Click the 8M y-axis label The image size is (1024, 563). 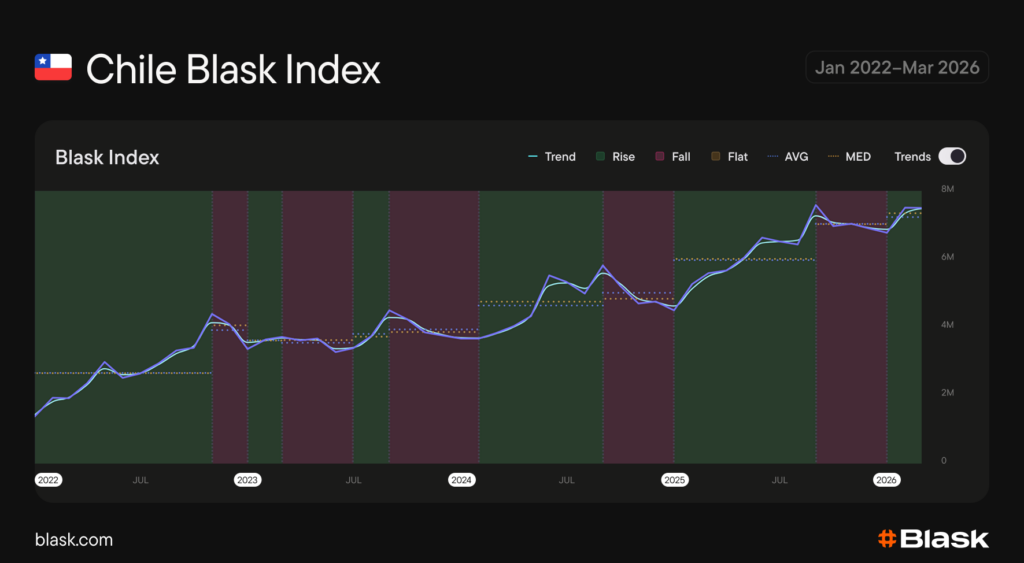[948, 189]
